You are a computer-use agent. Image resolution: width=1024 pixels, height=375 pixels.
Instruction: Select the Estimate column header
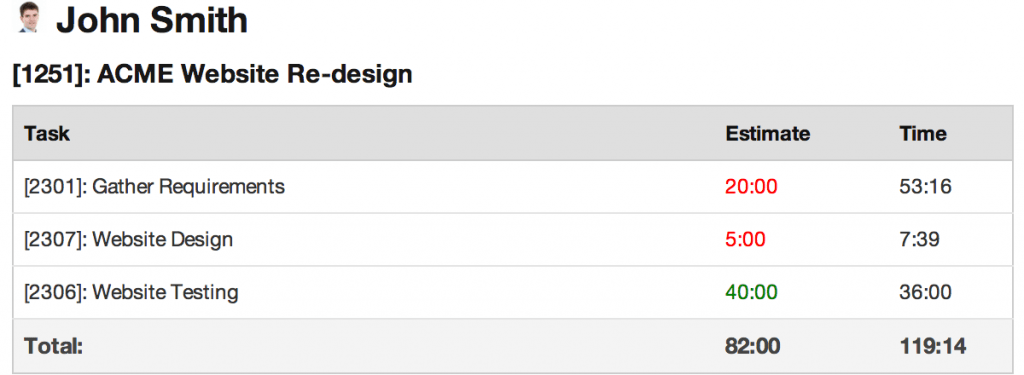coord(767,133)
